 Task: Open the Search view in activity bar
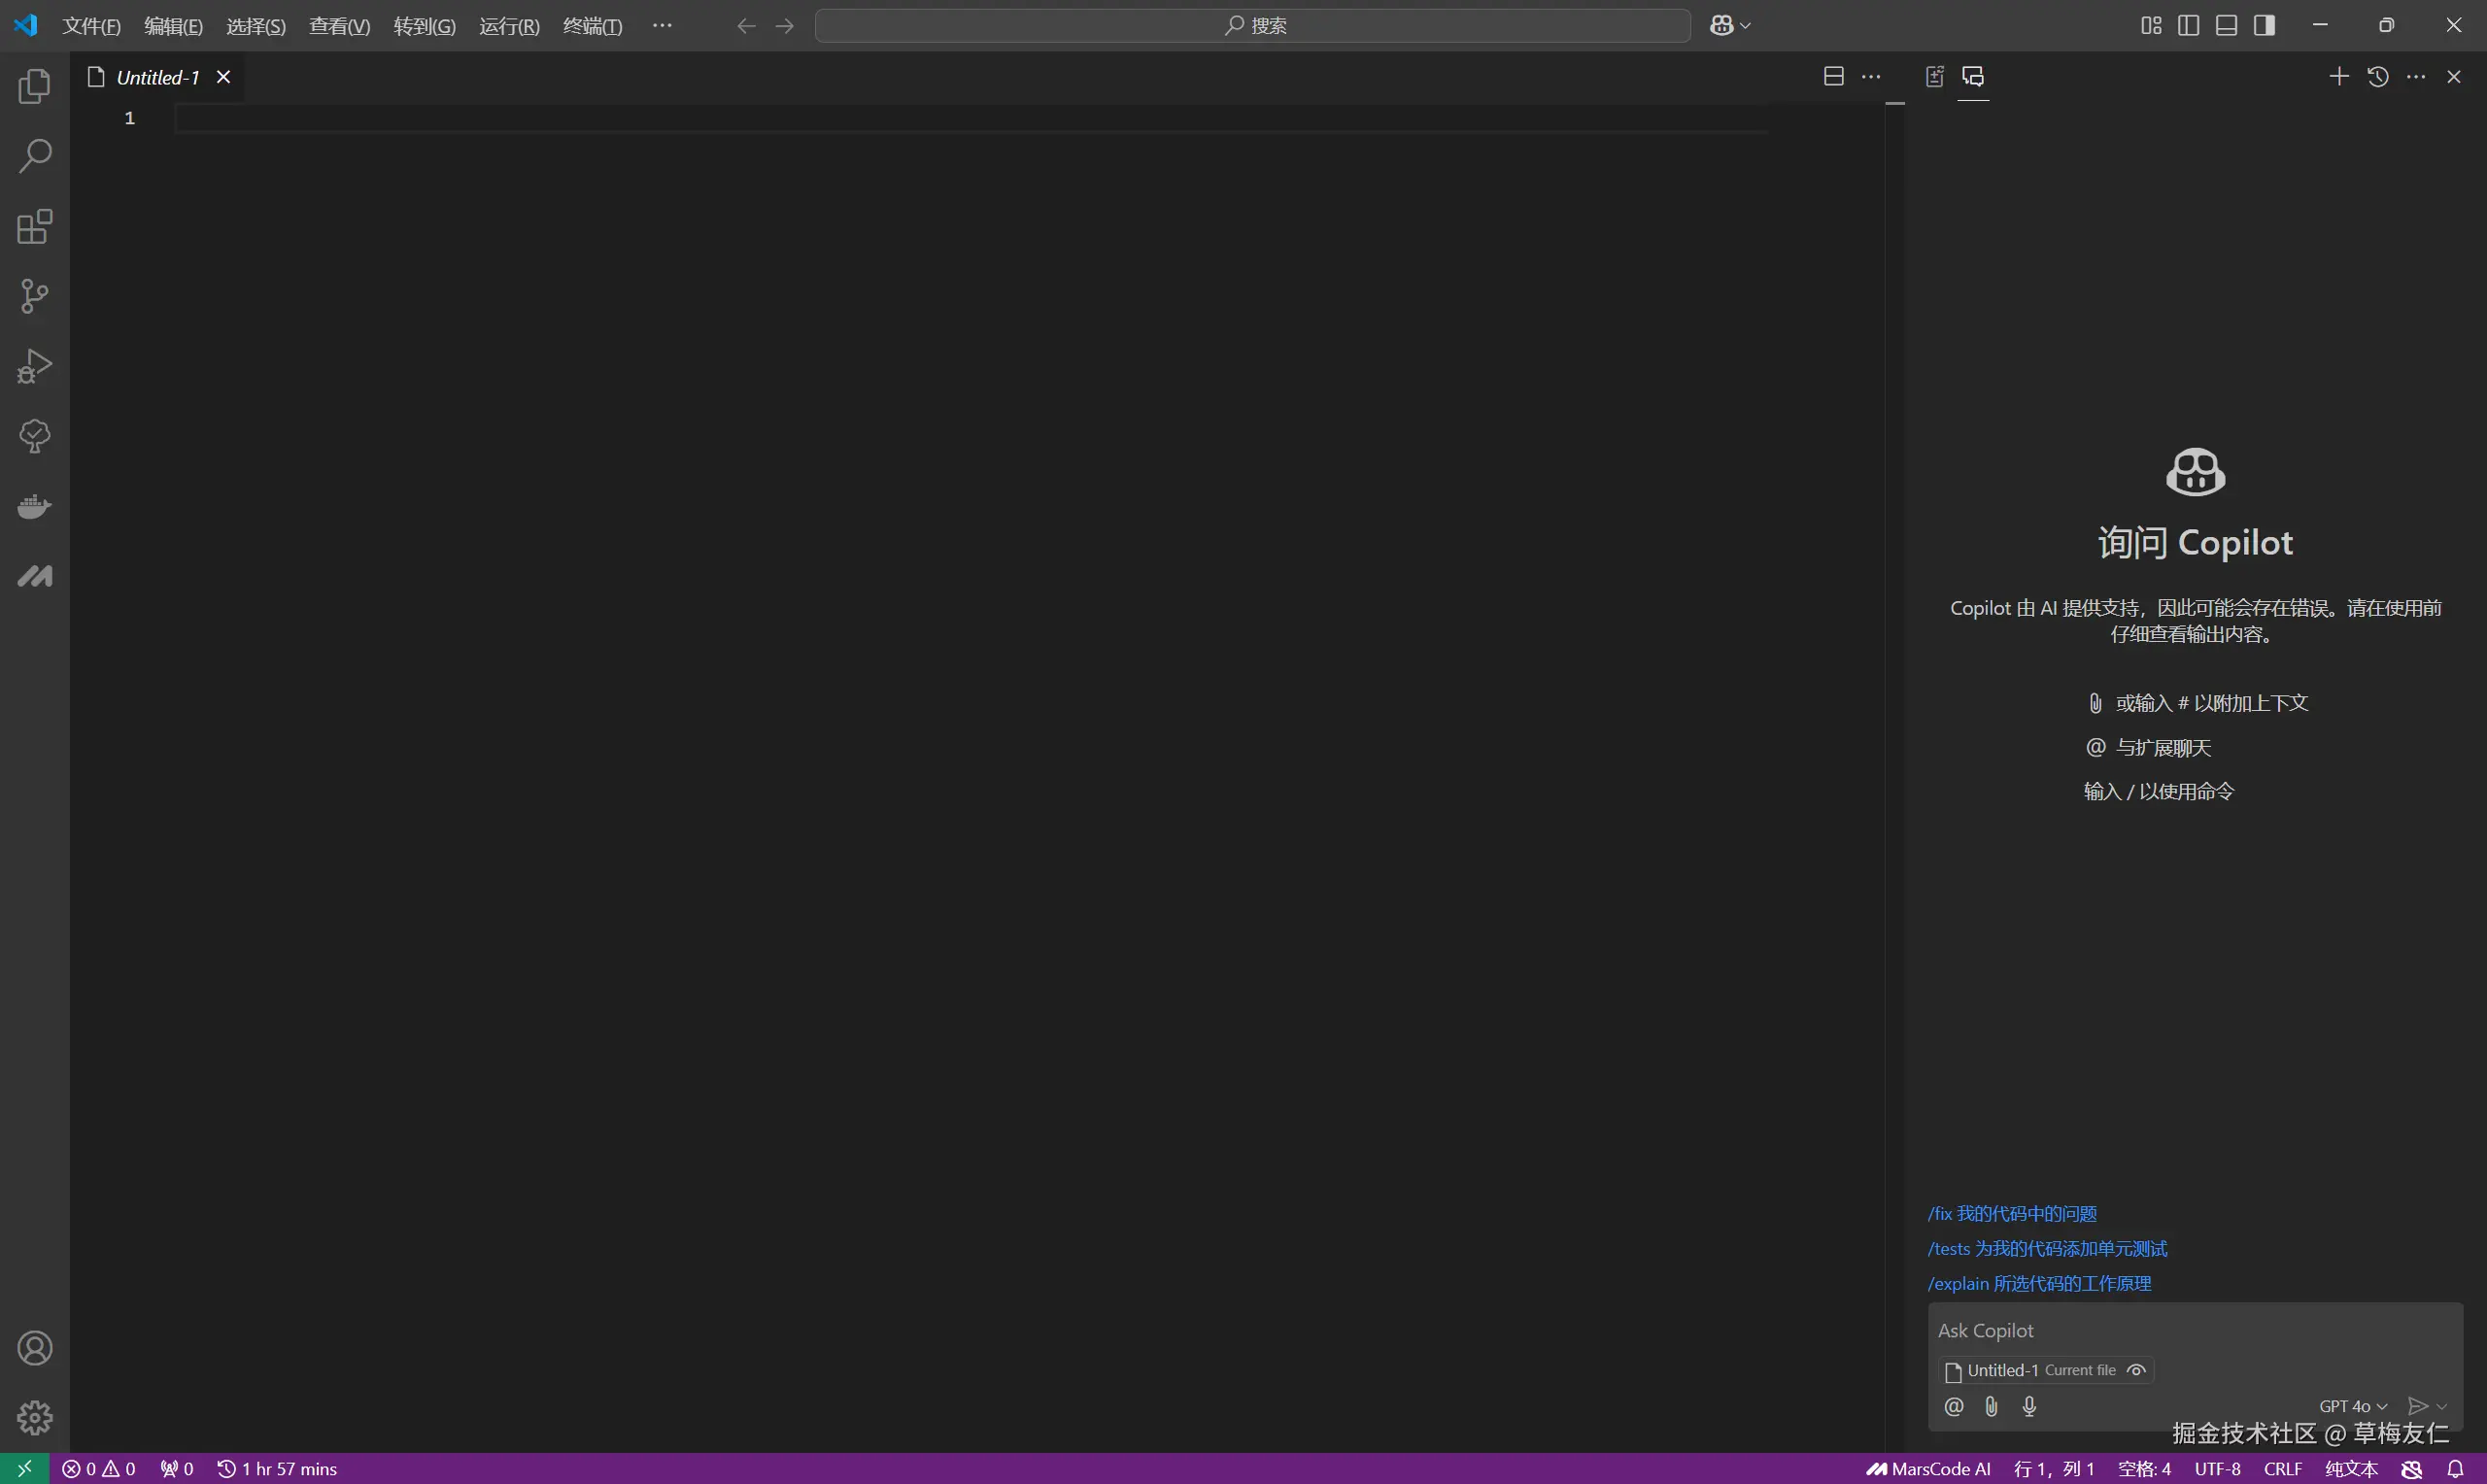(x=35, y=156)
